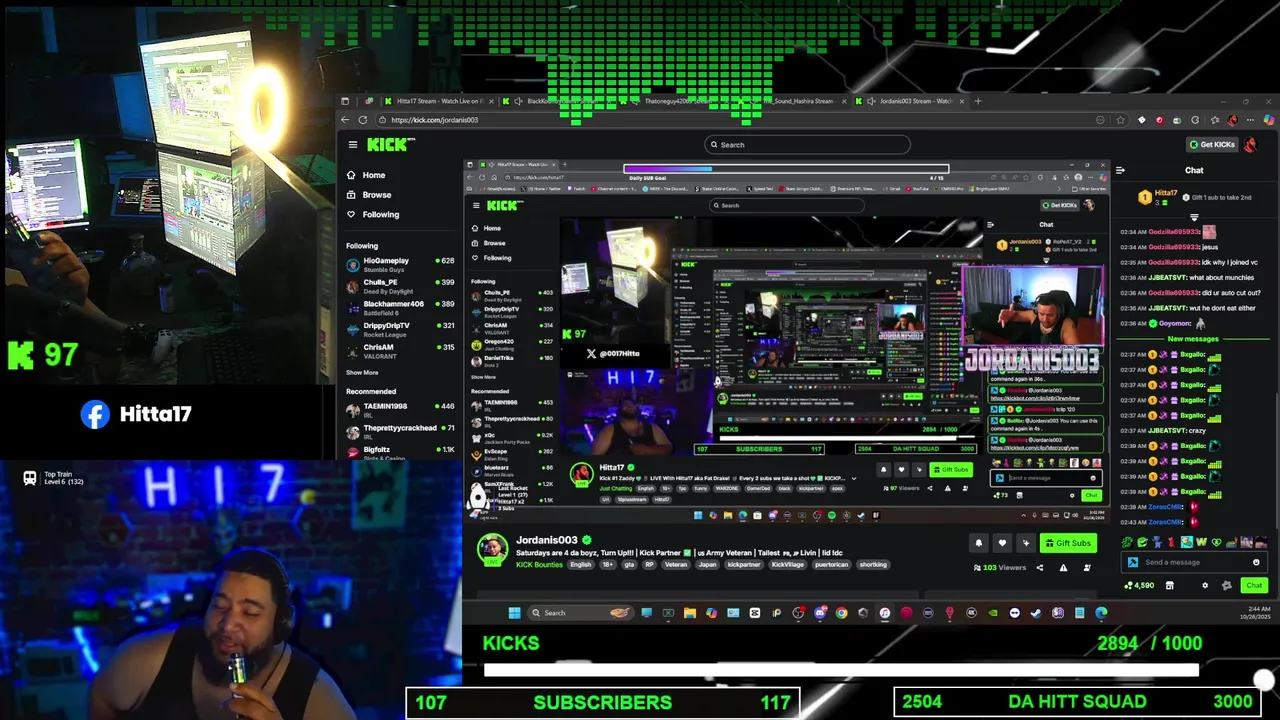Viewport: 1280px width, 720px height.
Task: Click the notification bell under Jordanis003 stream
Action: coord(978,543)
